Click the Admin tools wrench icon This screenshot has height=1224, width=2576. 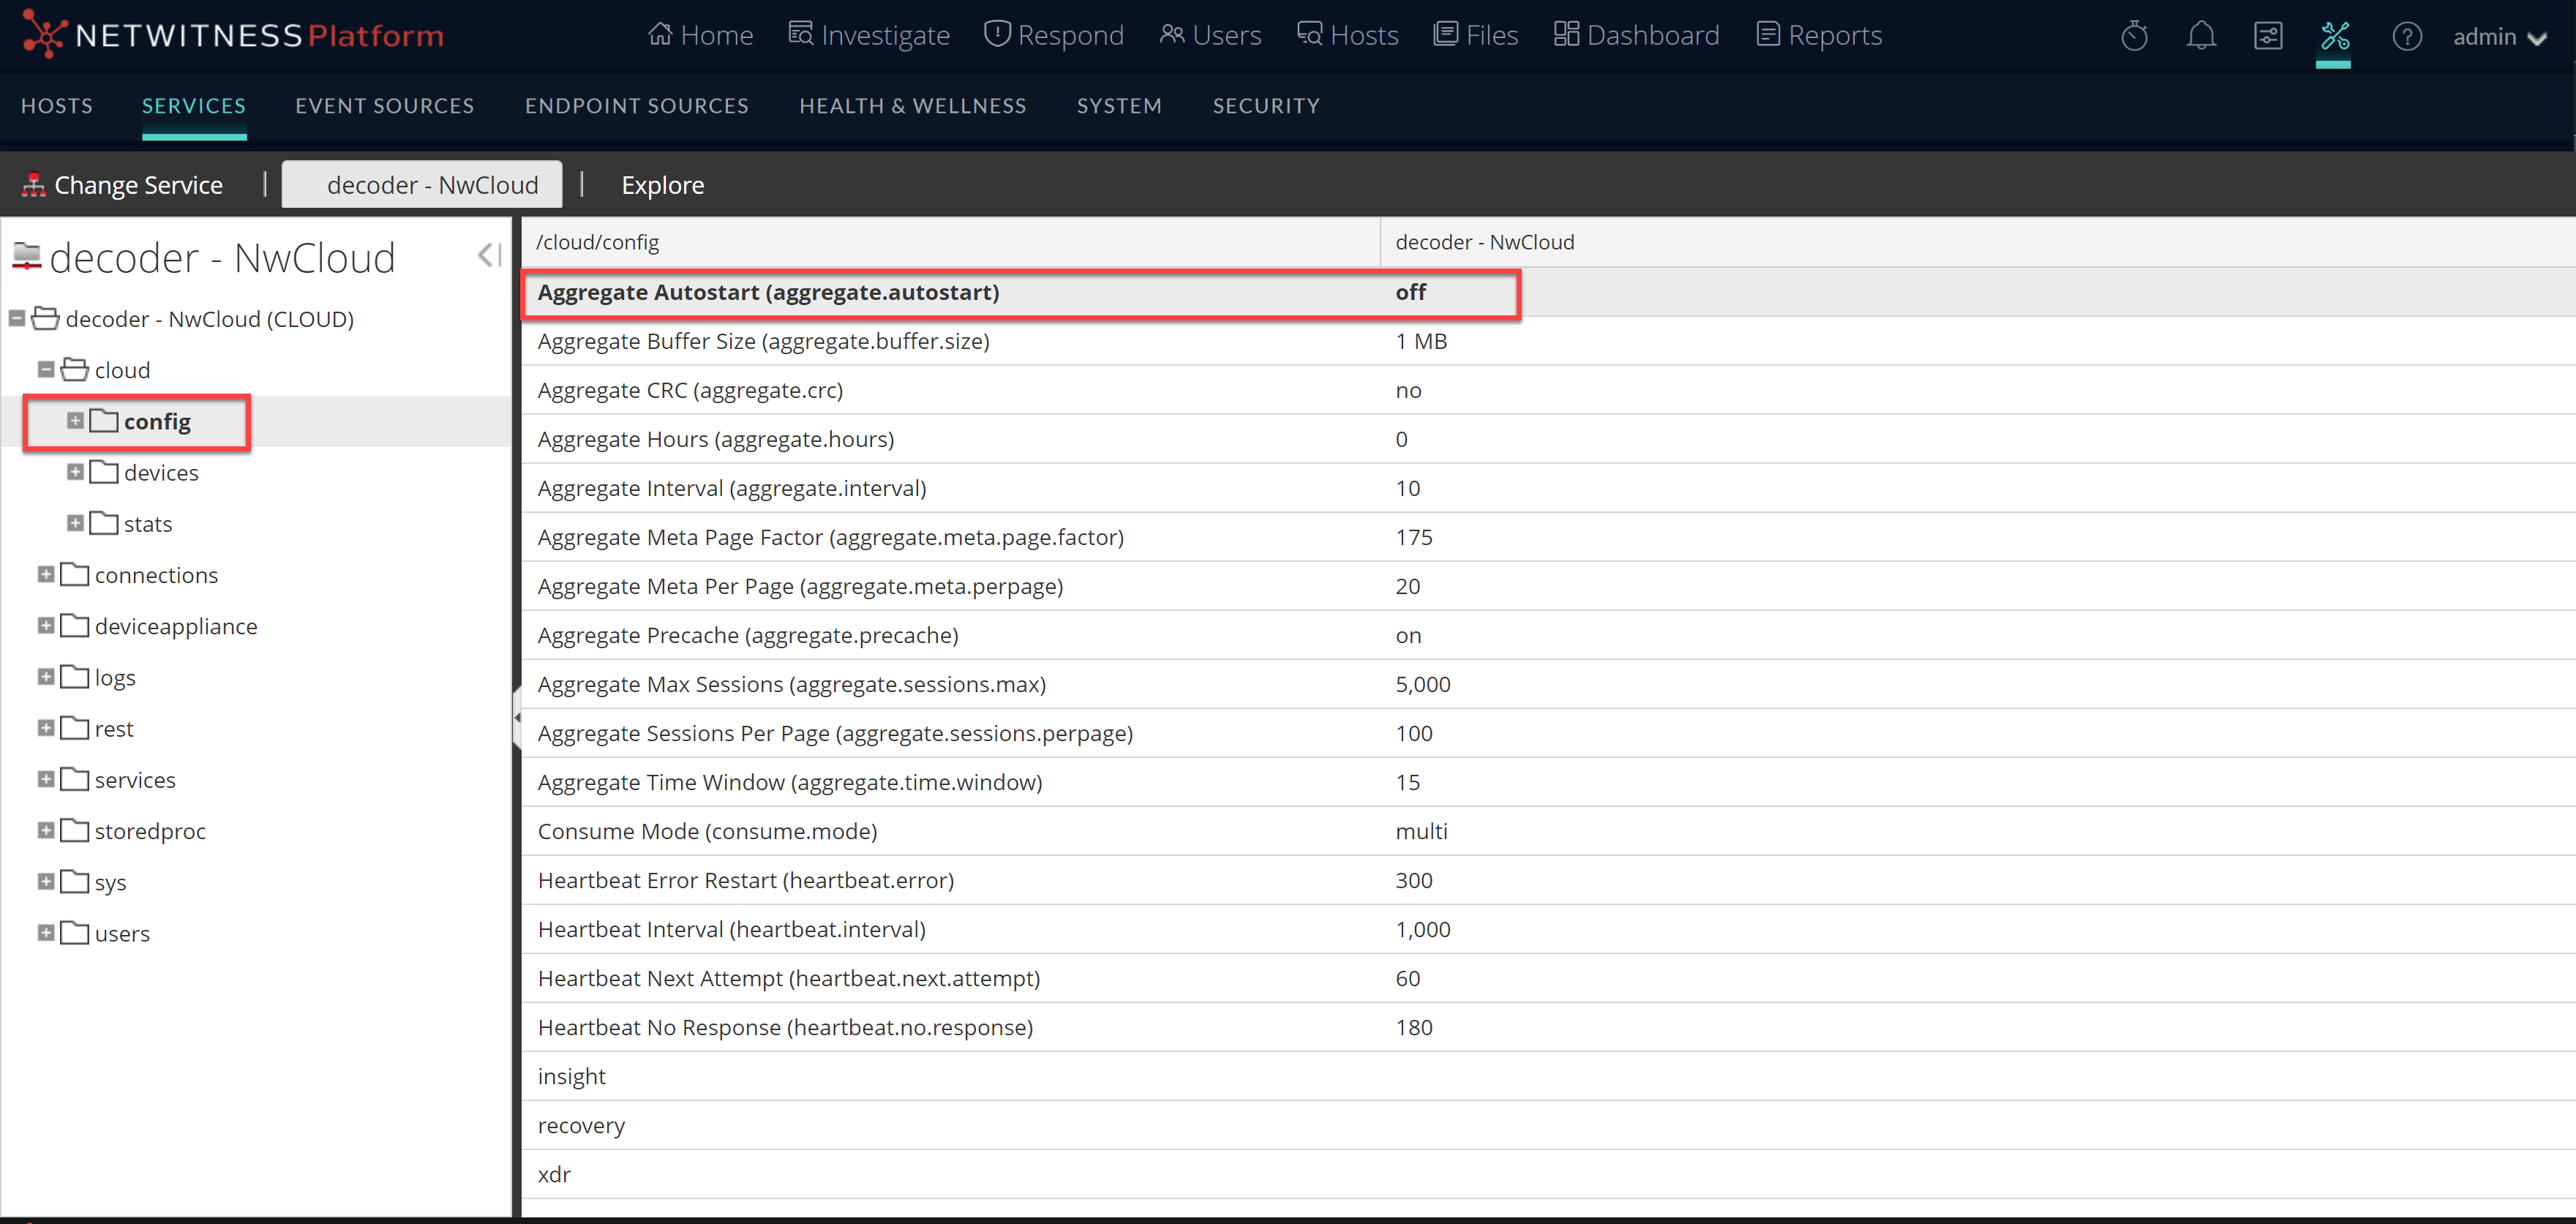pyautogui.click(x=2334, y=37)
